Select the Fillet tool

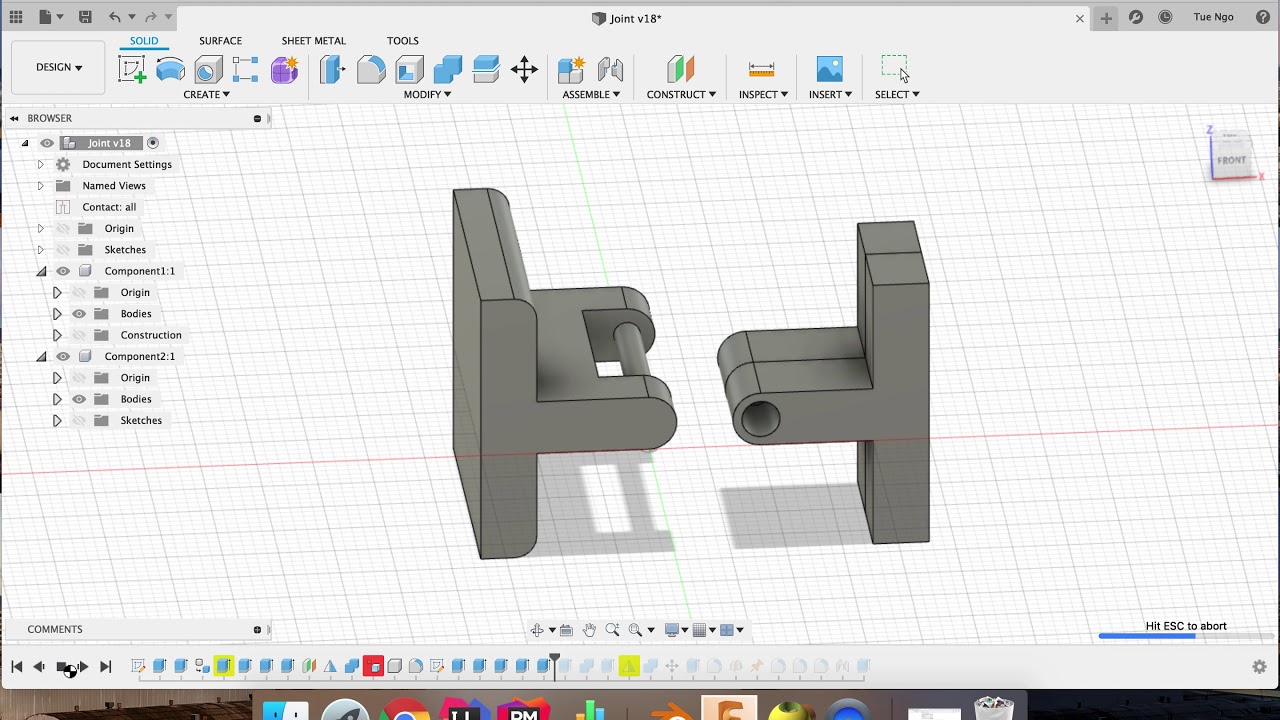tap(371, 69)
